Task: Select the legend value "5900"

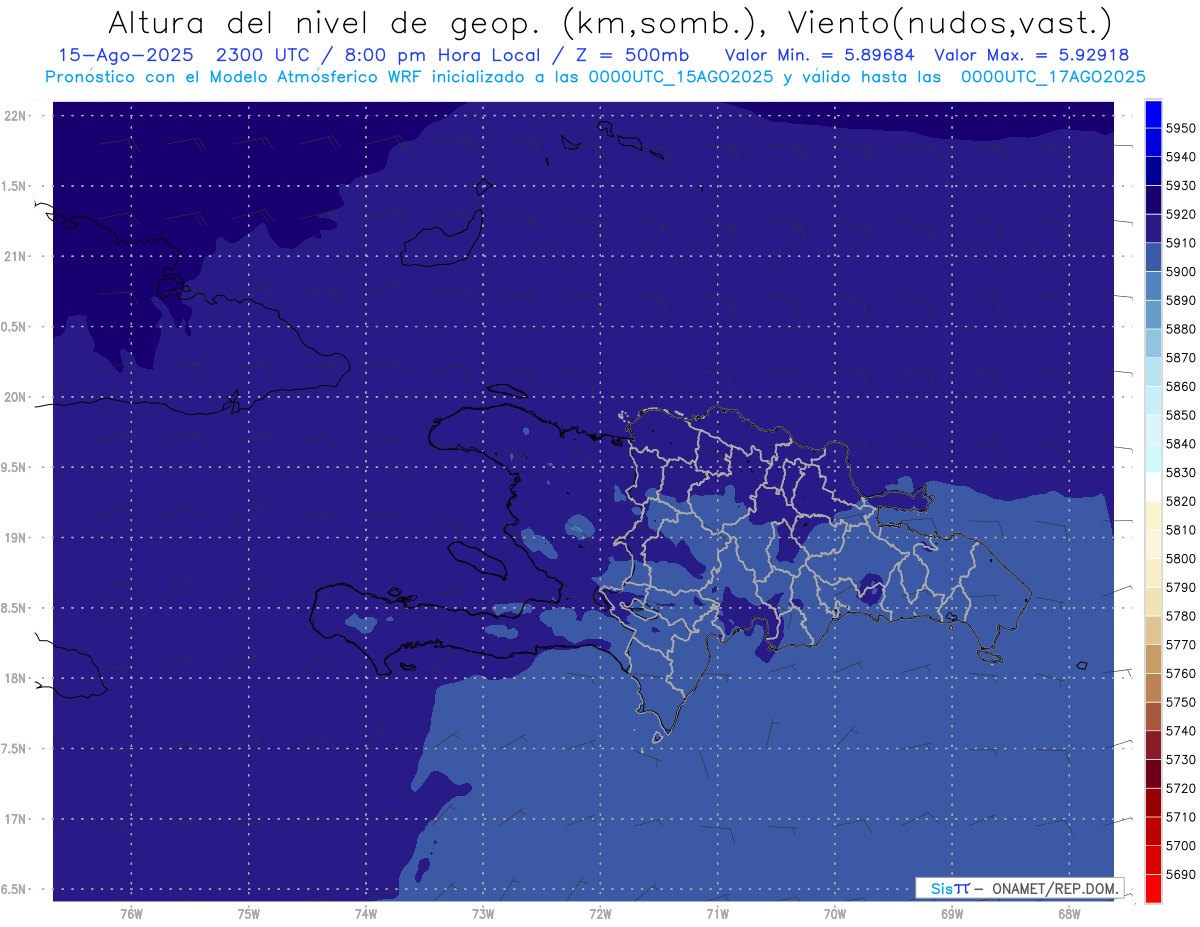Action: tap(1180, 272)
